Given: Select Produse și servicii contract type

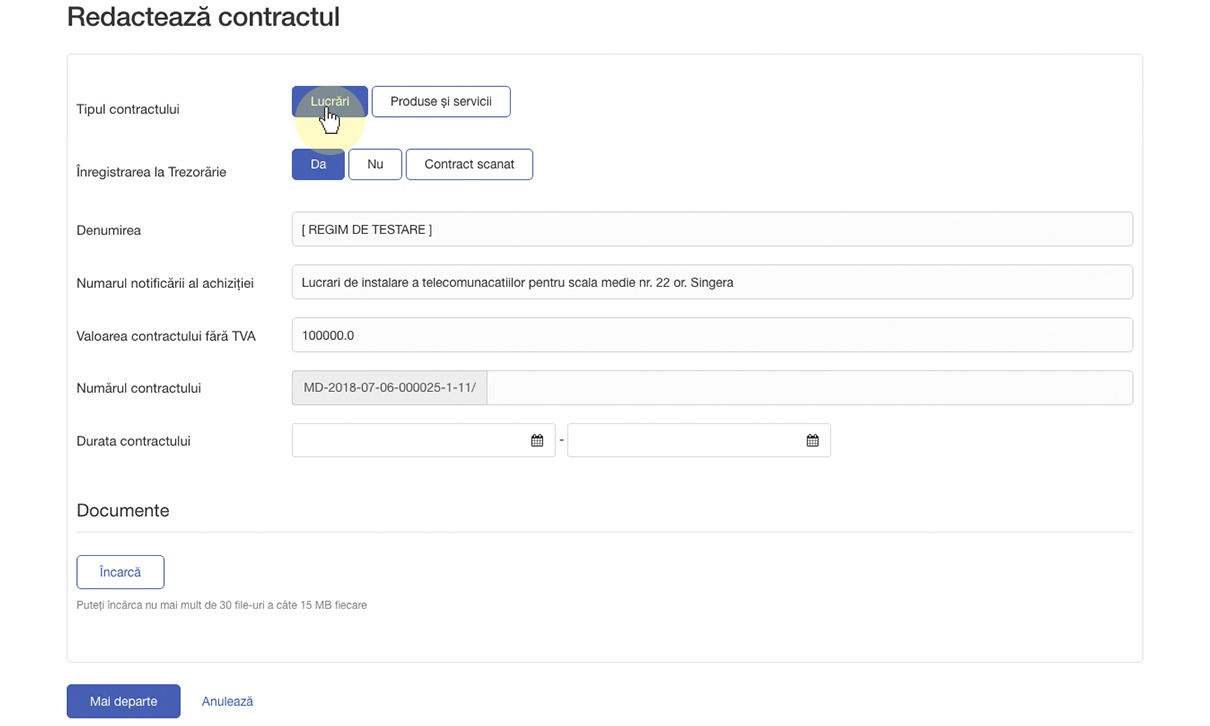Looking at the screenshot, I should click(441, 102).
